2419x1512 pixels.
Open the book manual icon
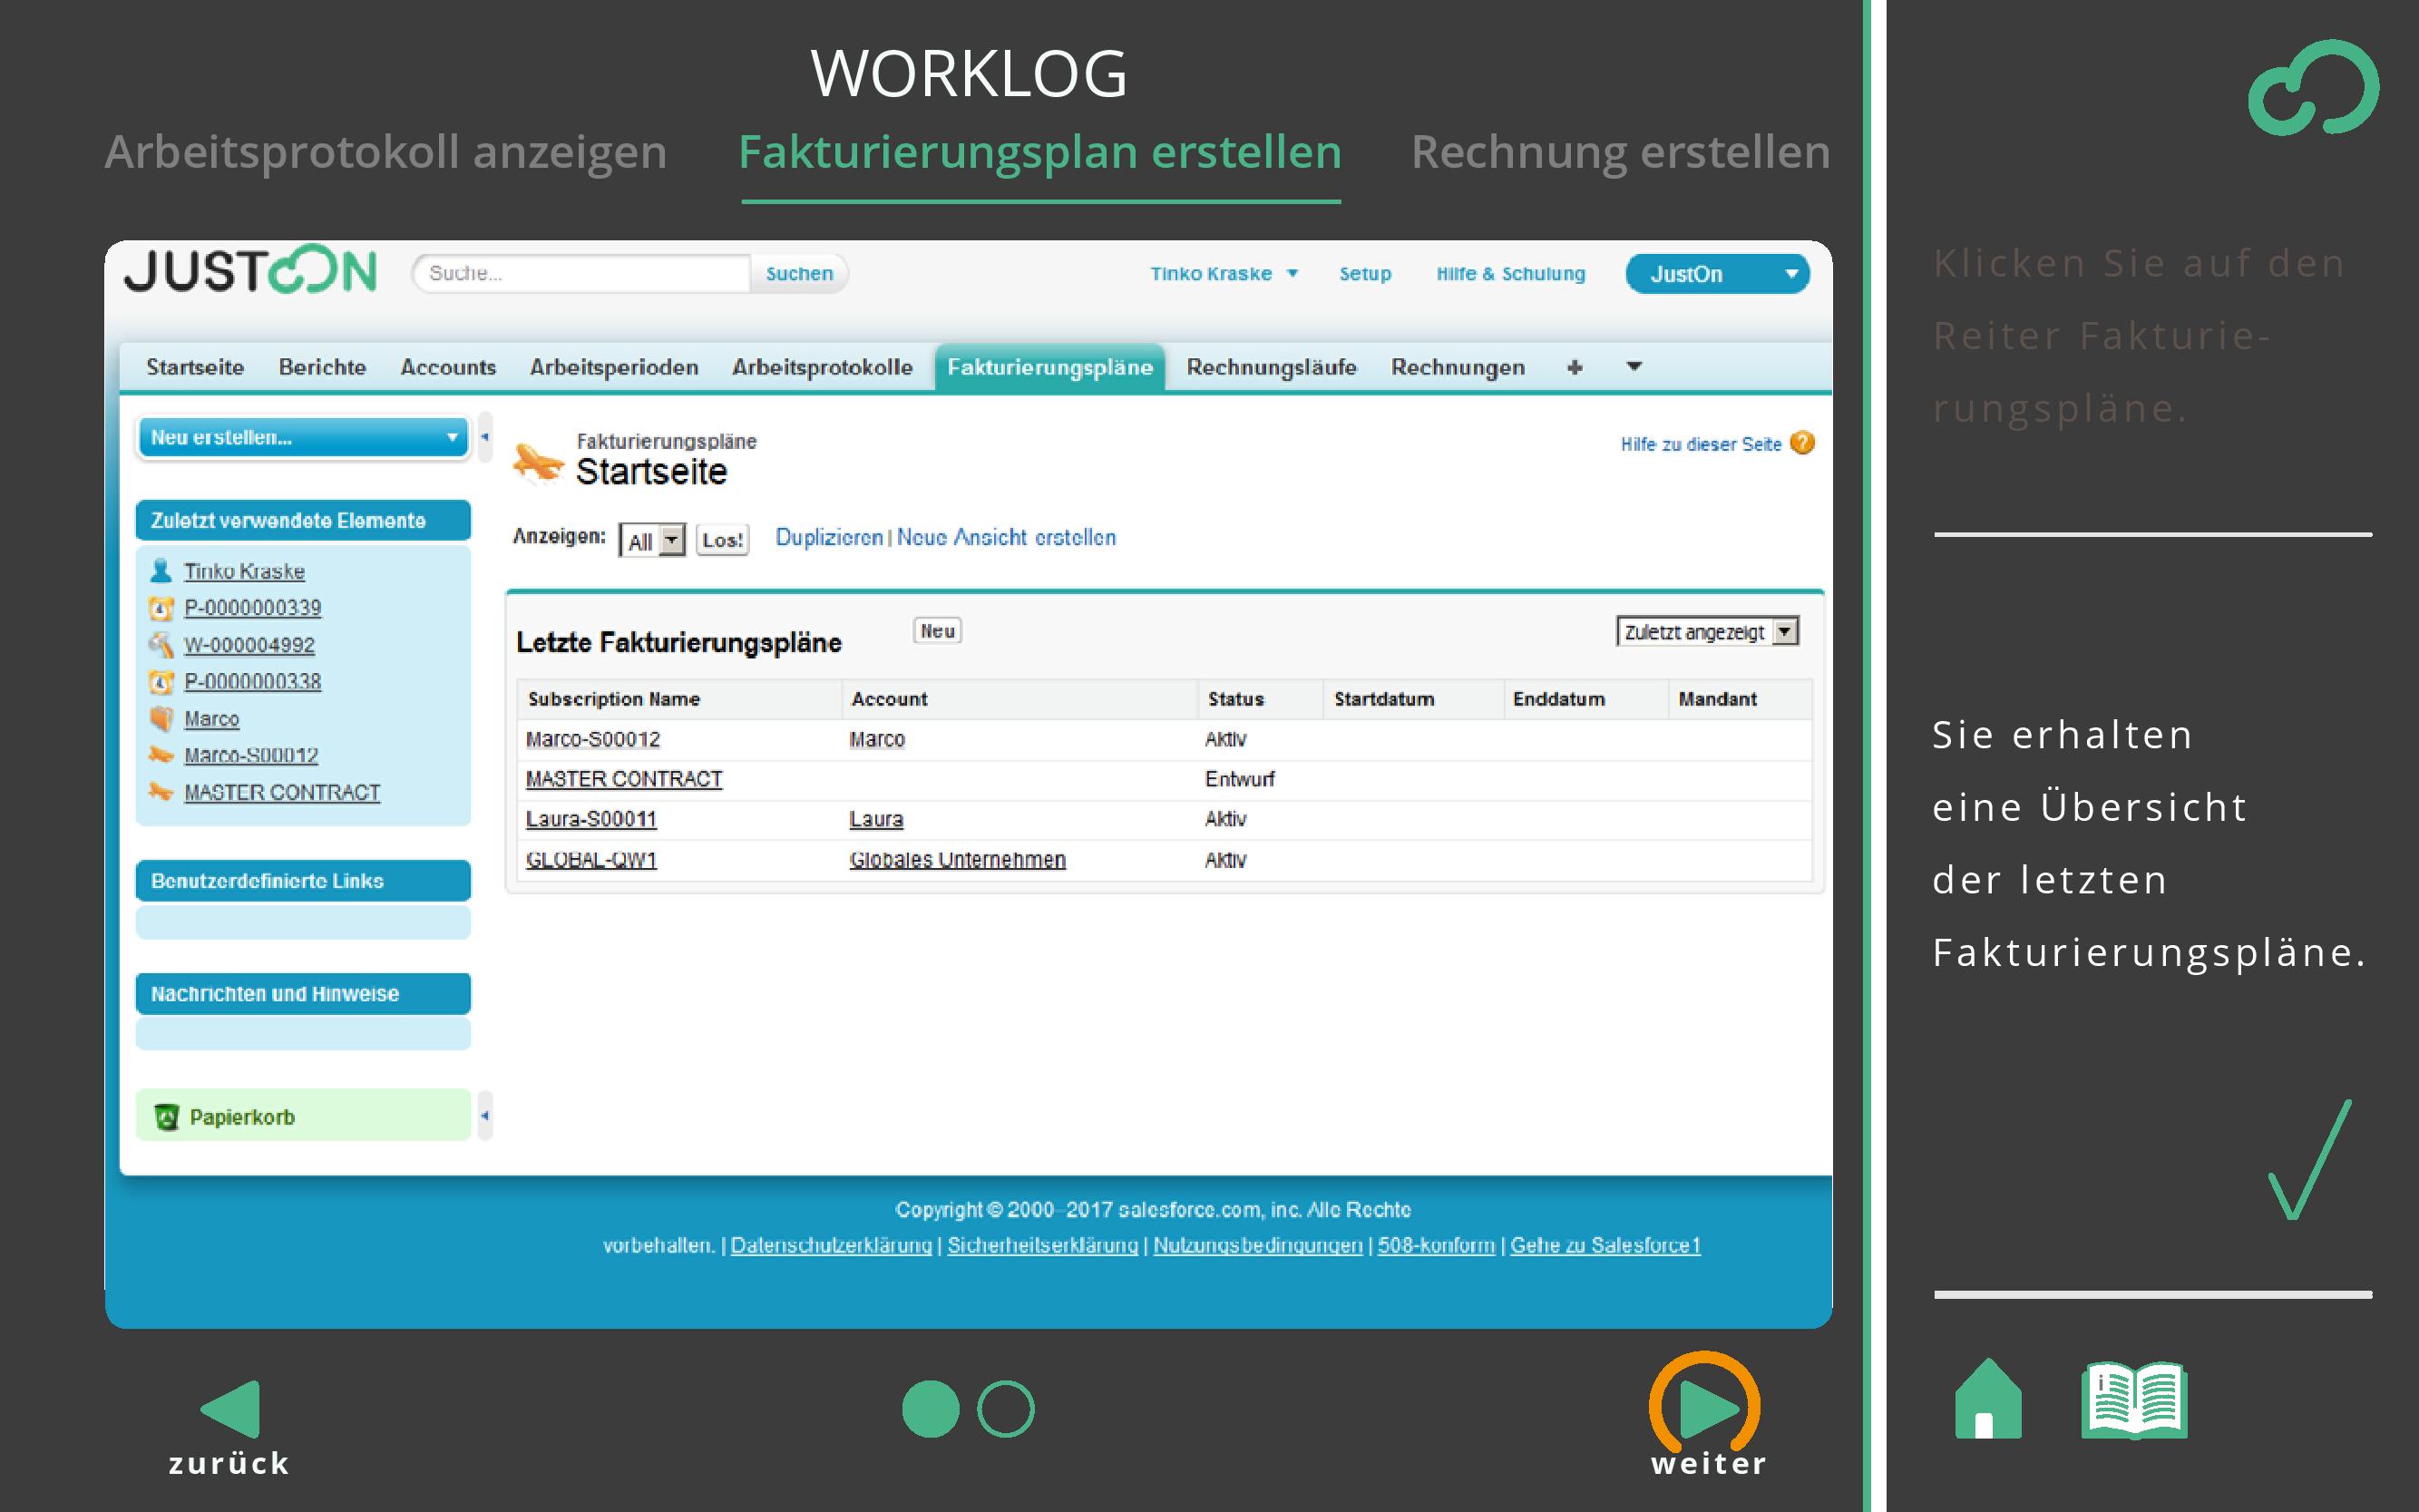pyautogui.click(x=2133, y=1400)
